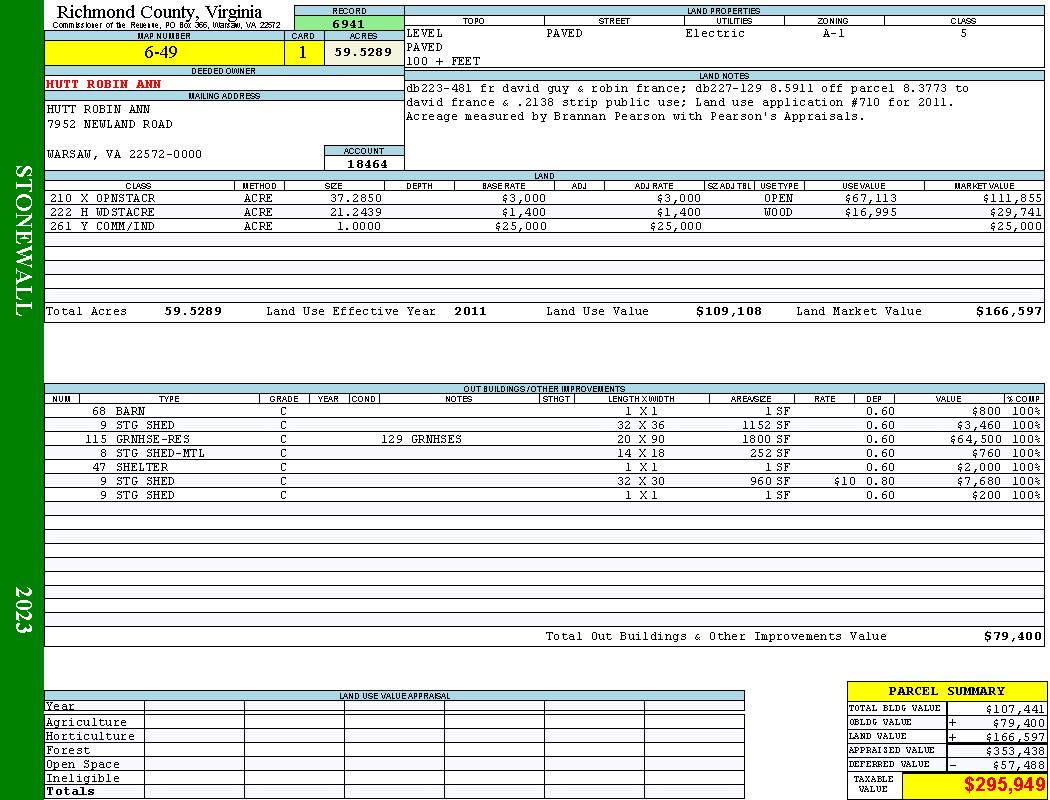Click the Ineligible row label

tap(82, 779)
